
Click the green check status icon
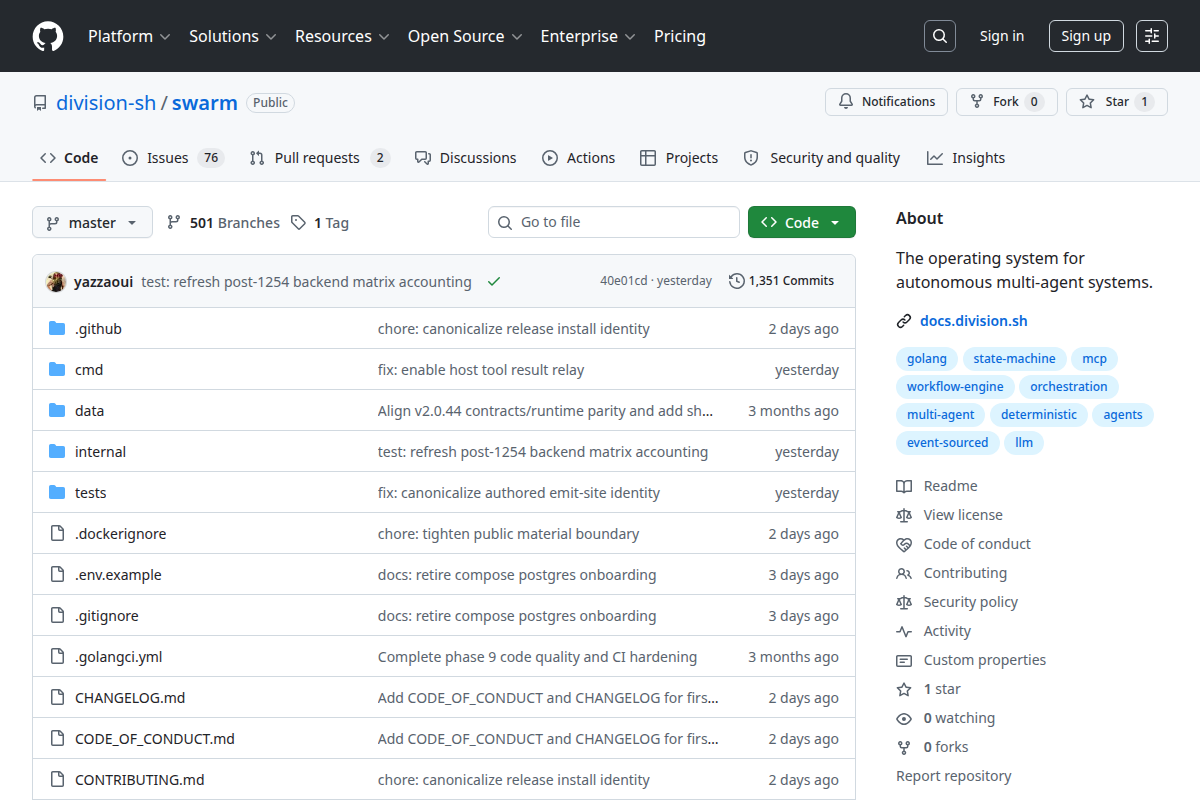(x=493, y=282)
